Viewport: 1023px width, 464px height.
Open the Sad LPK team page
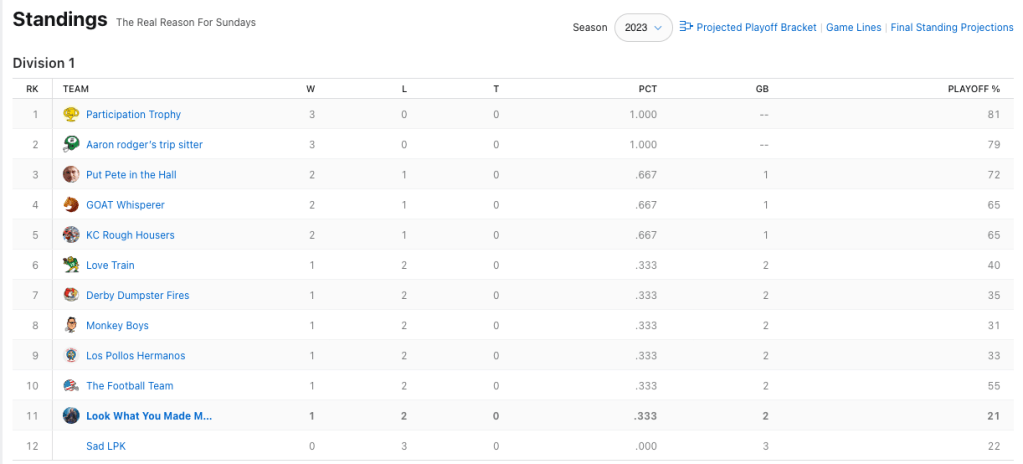click(106, 446)
